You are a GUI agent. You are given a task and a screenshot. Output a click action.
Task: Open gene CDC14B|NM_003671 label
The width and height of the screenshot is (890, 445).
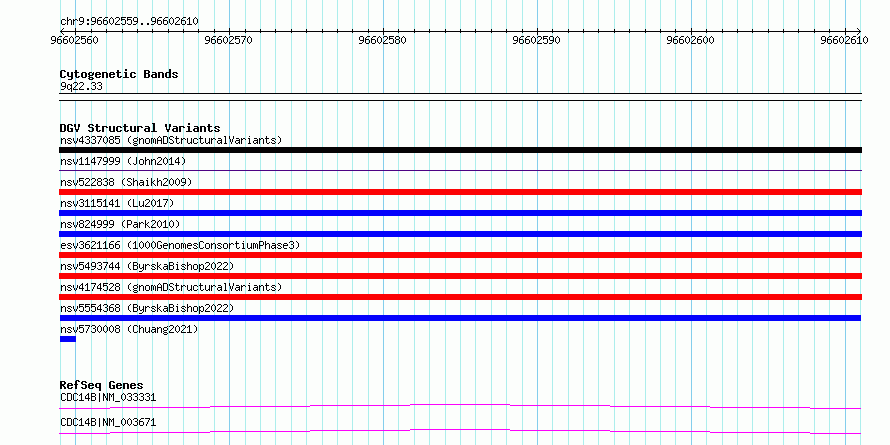tap(108, 422)
